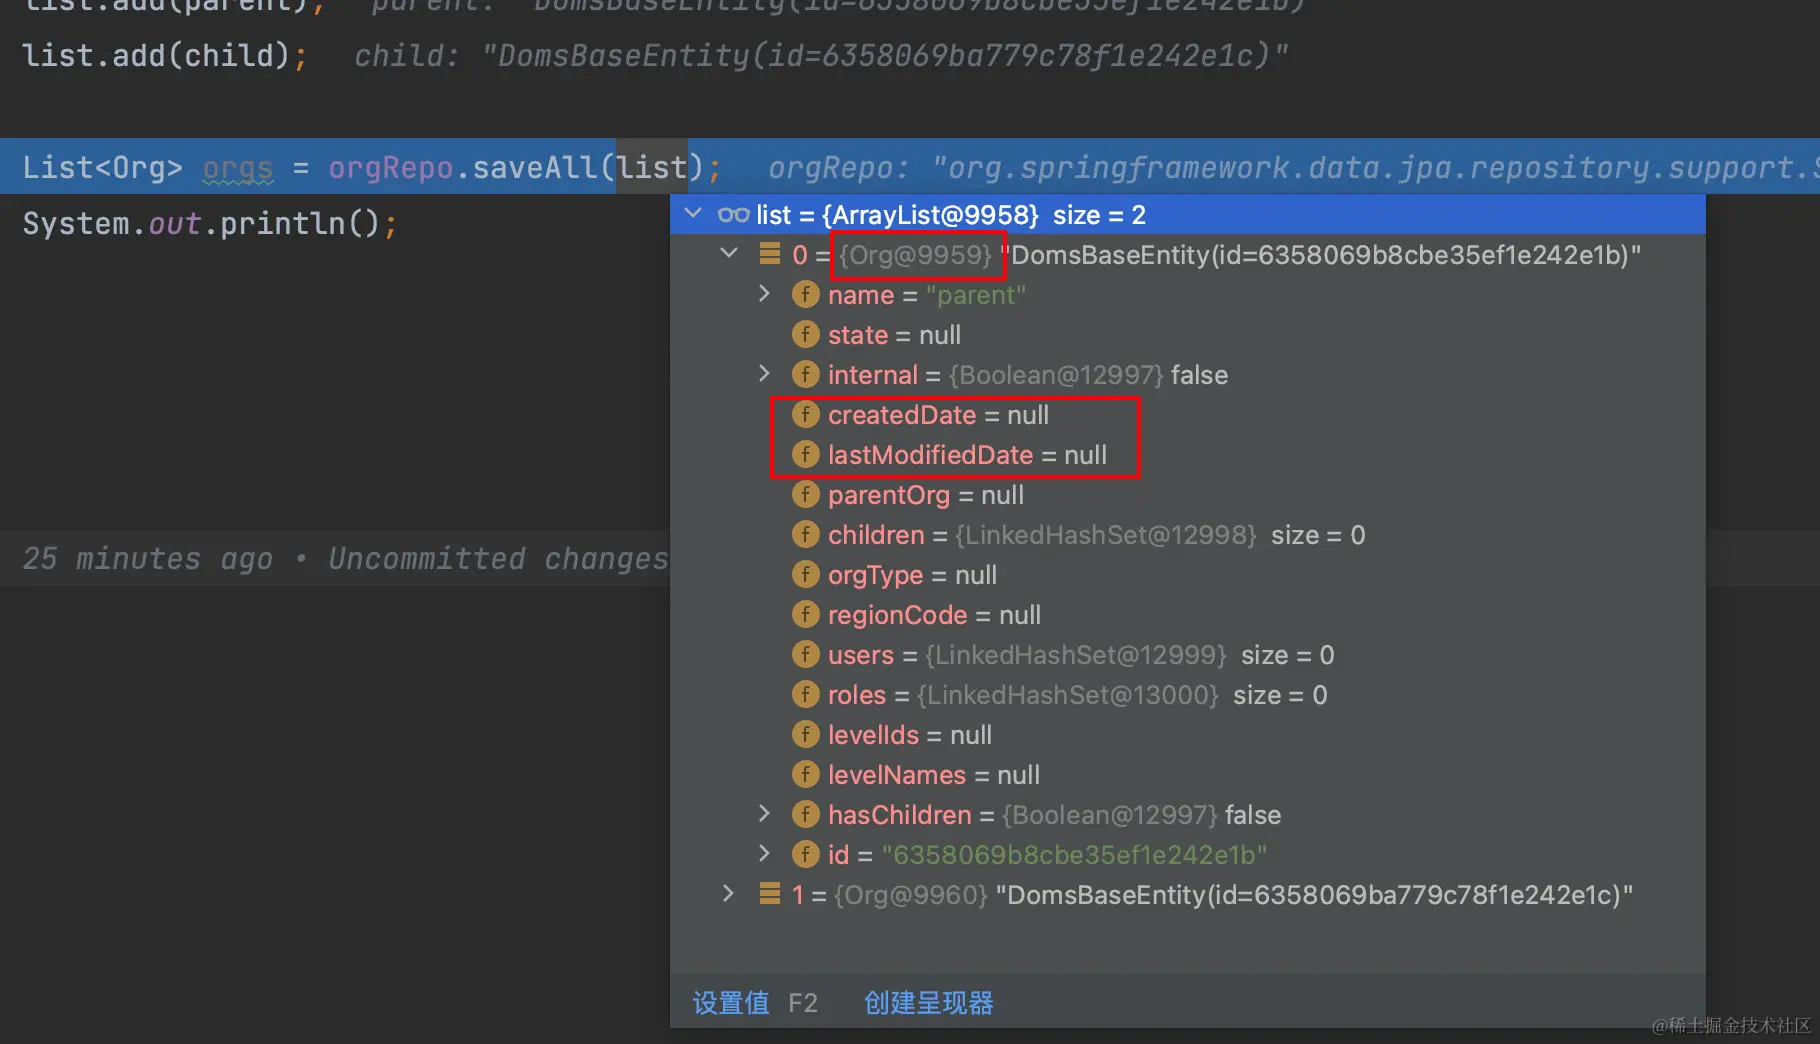Expand the id field chevron
The width and height of the screenshot is (1820, 1044).
[764, 854]
